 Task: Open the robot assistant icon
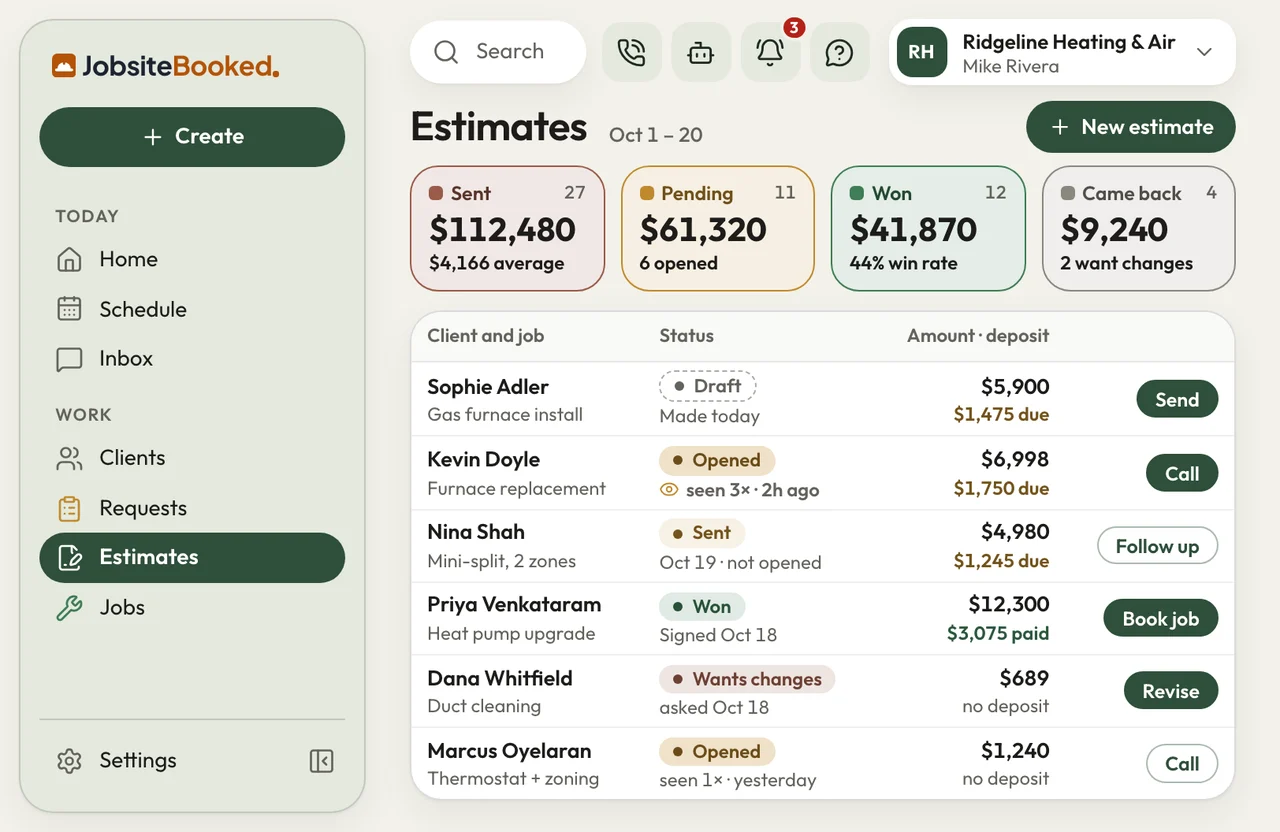(701, 52)
